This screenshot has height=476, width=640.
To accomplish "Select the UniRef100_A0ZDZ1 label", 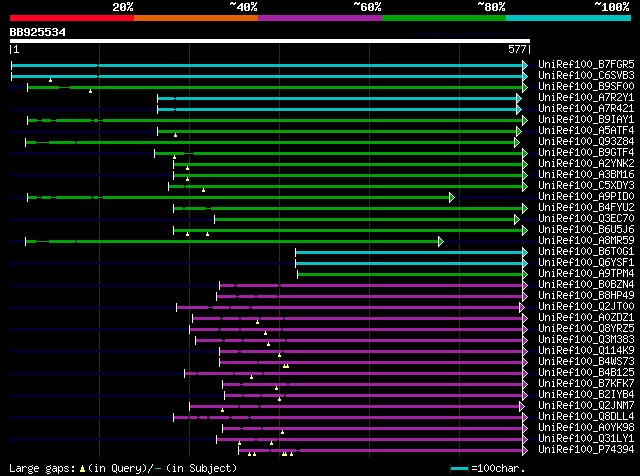I will tap(586, 318).
